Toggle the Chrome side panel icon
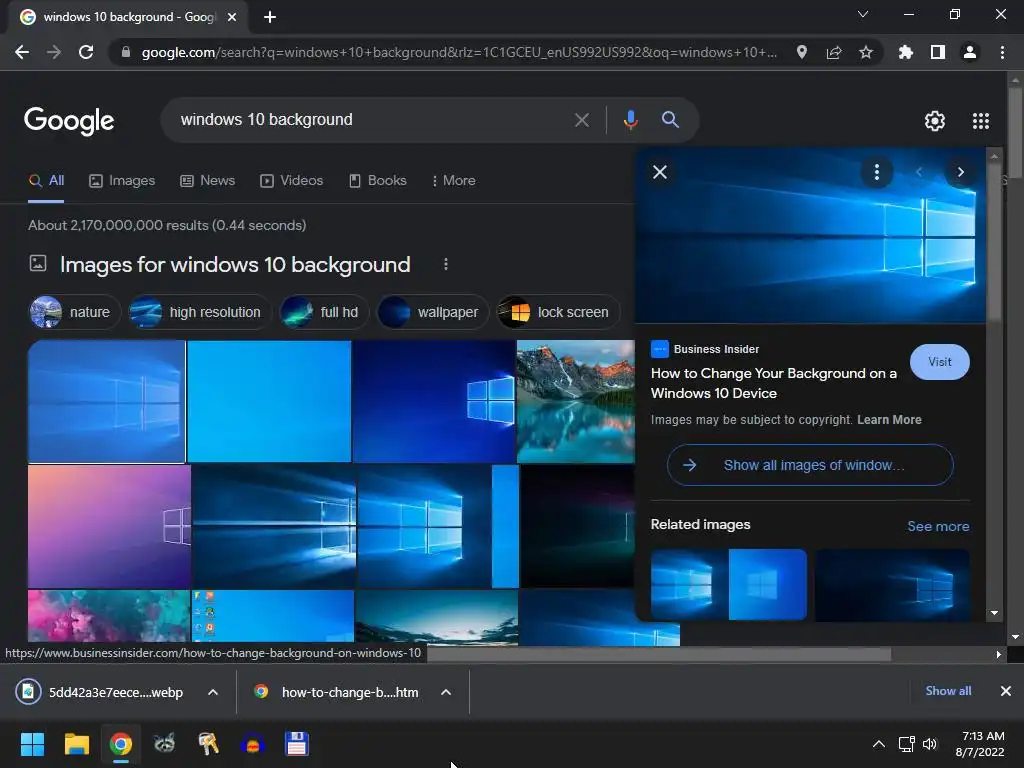This screenshot has height=768, width=1024. coord(937,52)
